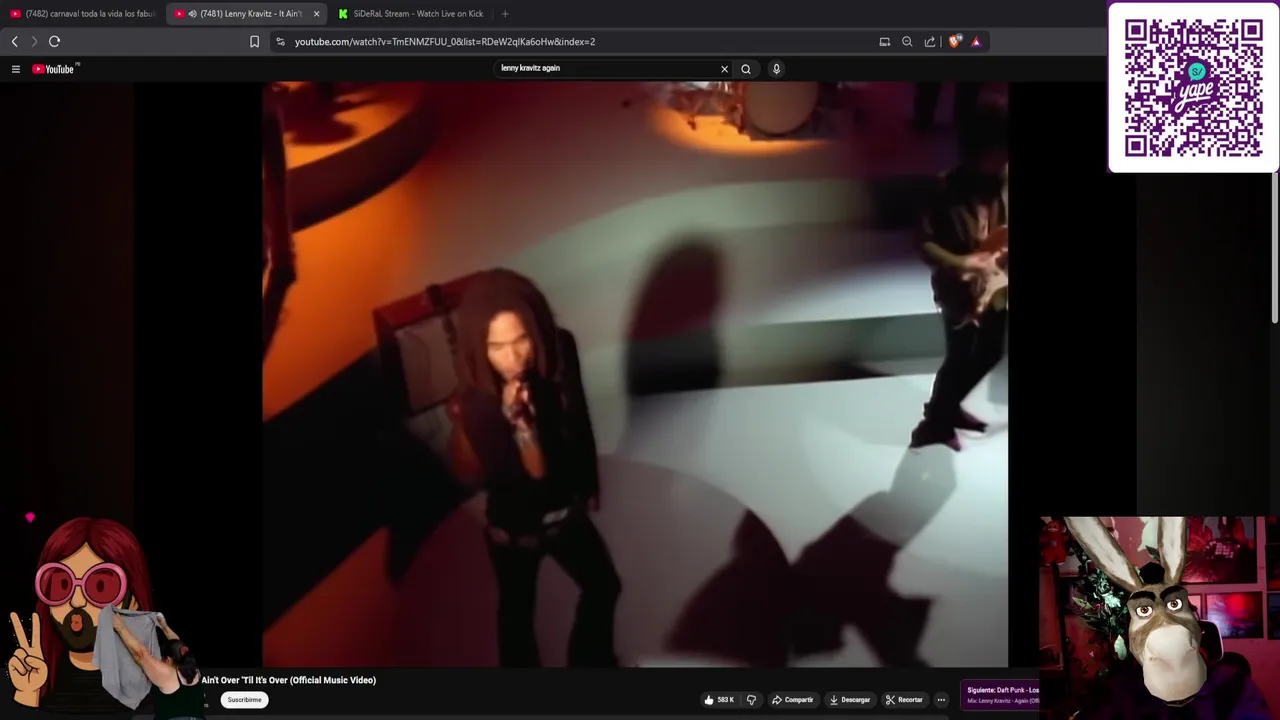Click the video title Ain't Over 'Til It's Over

pyautogui.click(x=288, y=680)
